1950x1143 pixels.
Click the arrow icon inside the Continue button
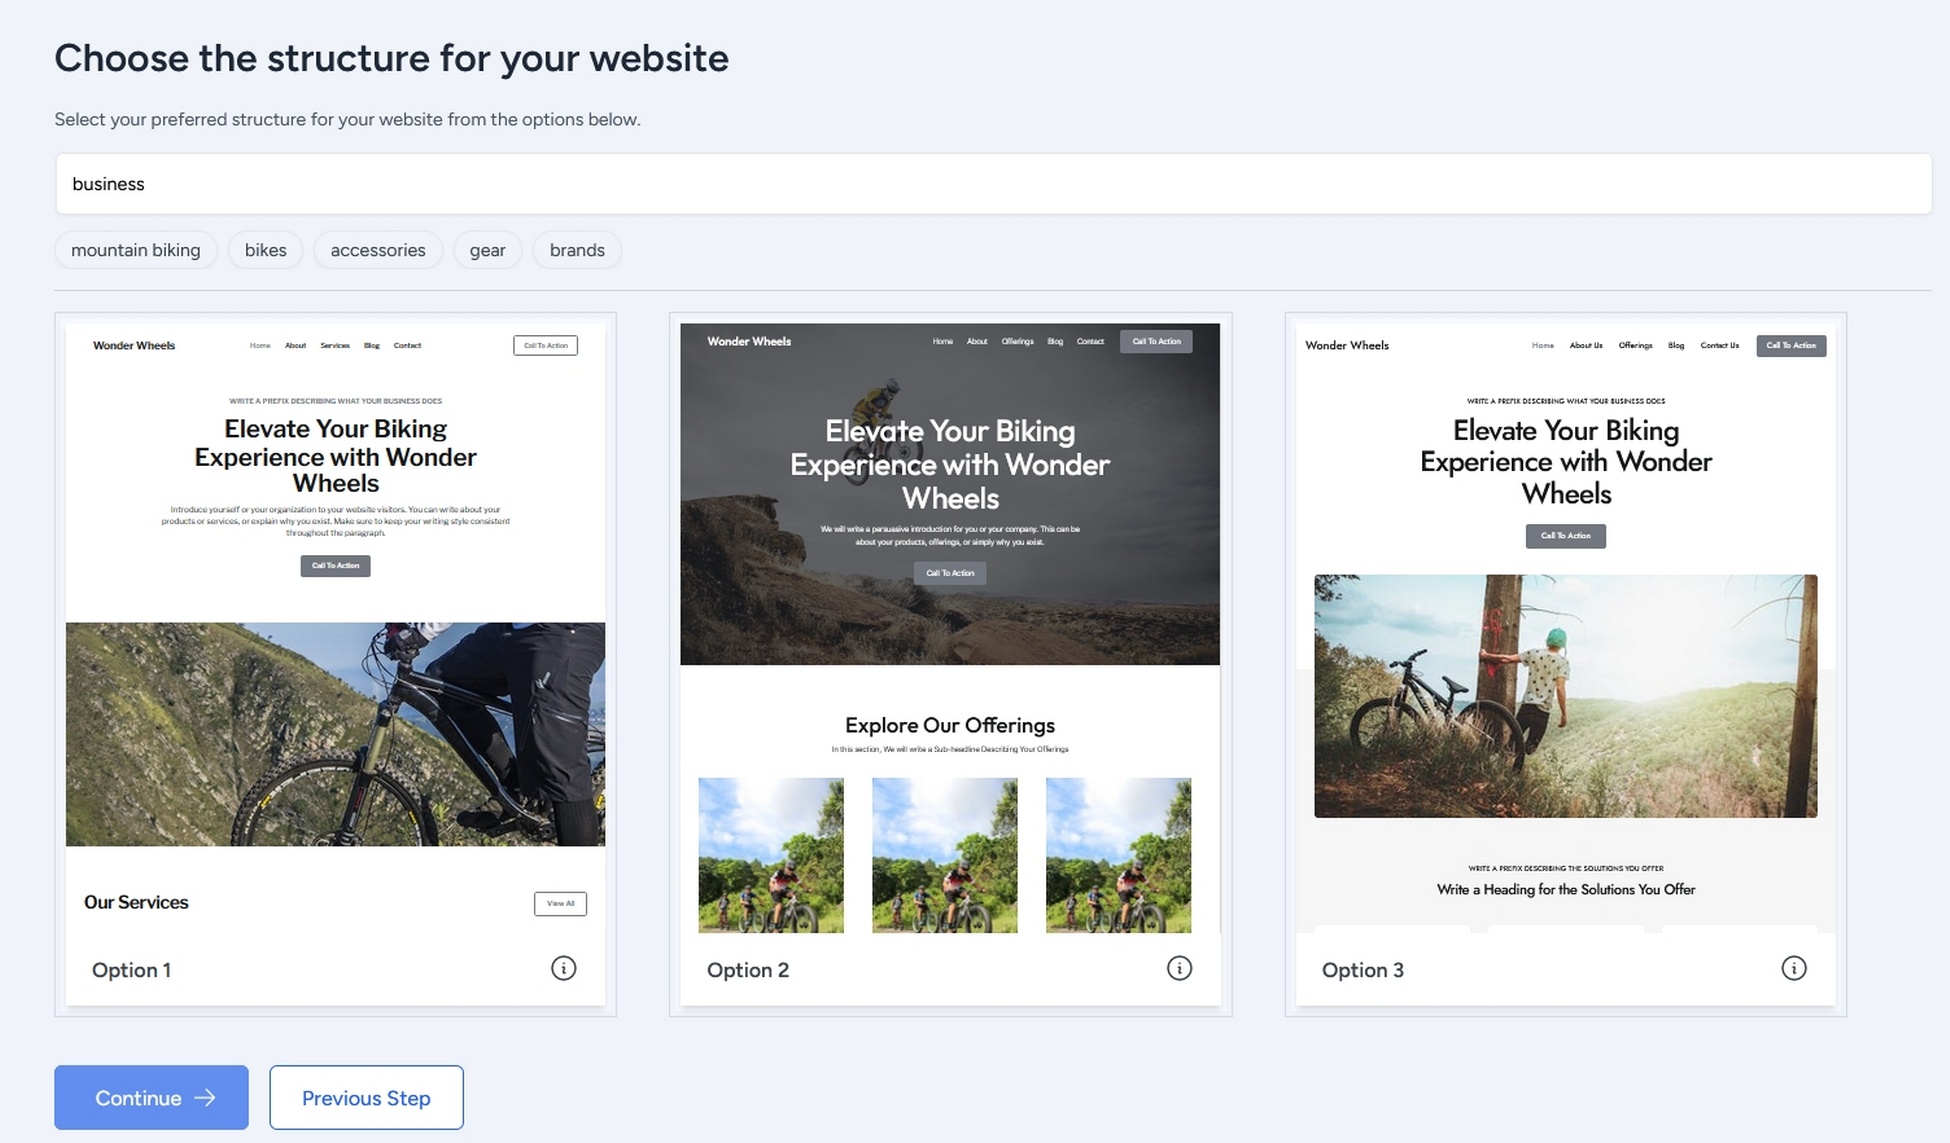pos(203,1097)
